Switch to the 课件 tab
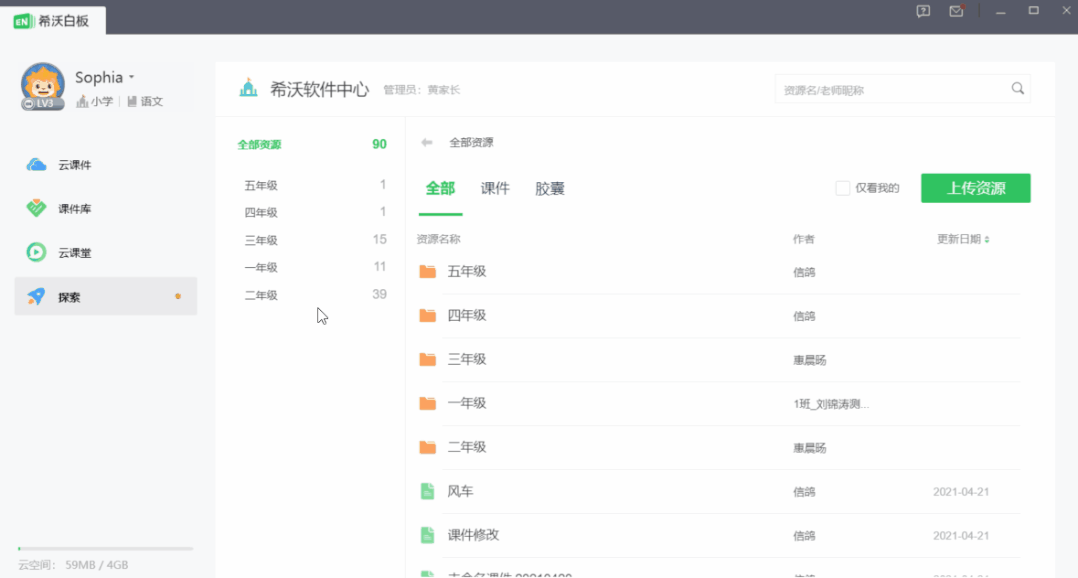The height and width of the screenshot is (578, 1078). point(495,188)
